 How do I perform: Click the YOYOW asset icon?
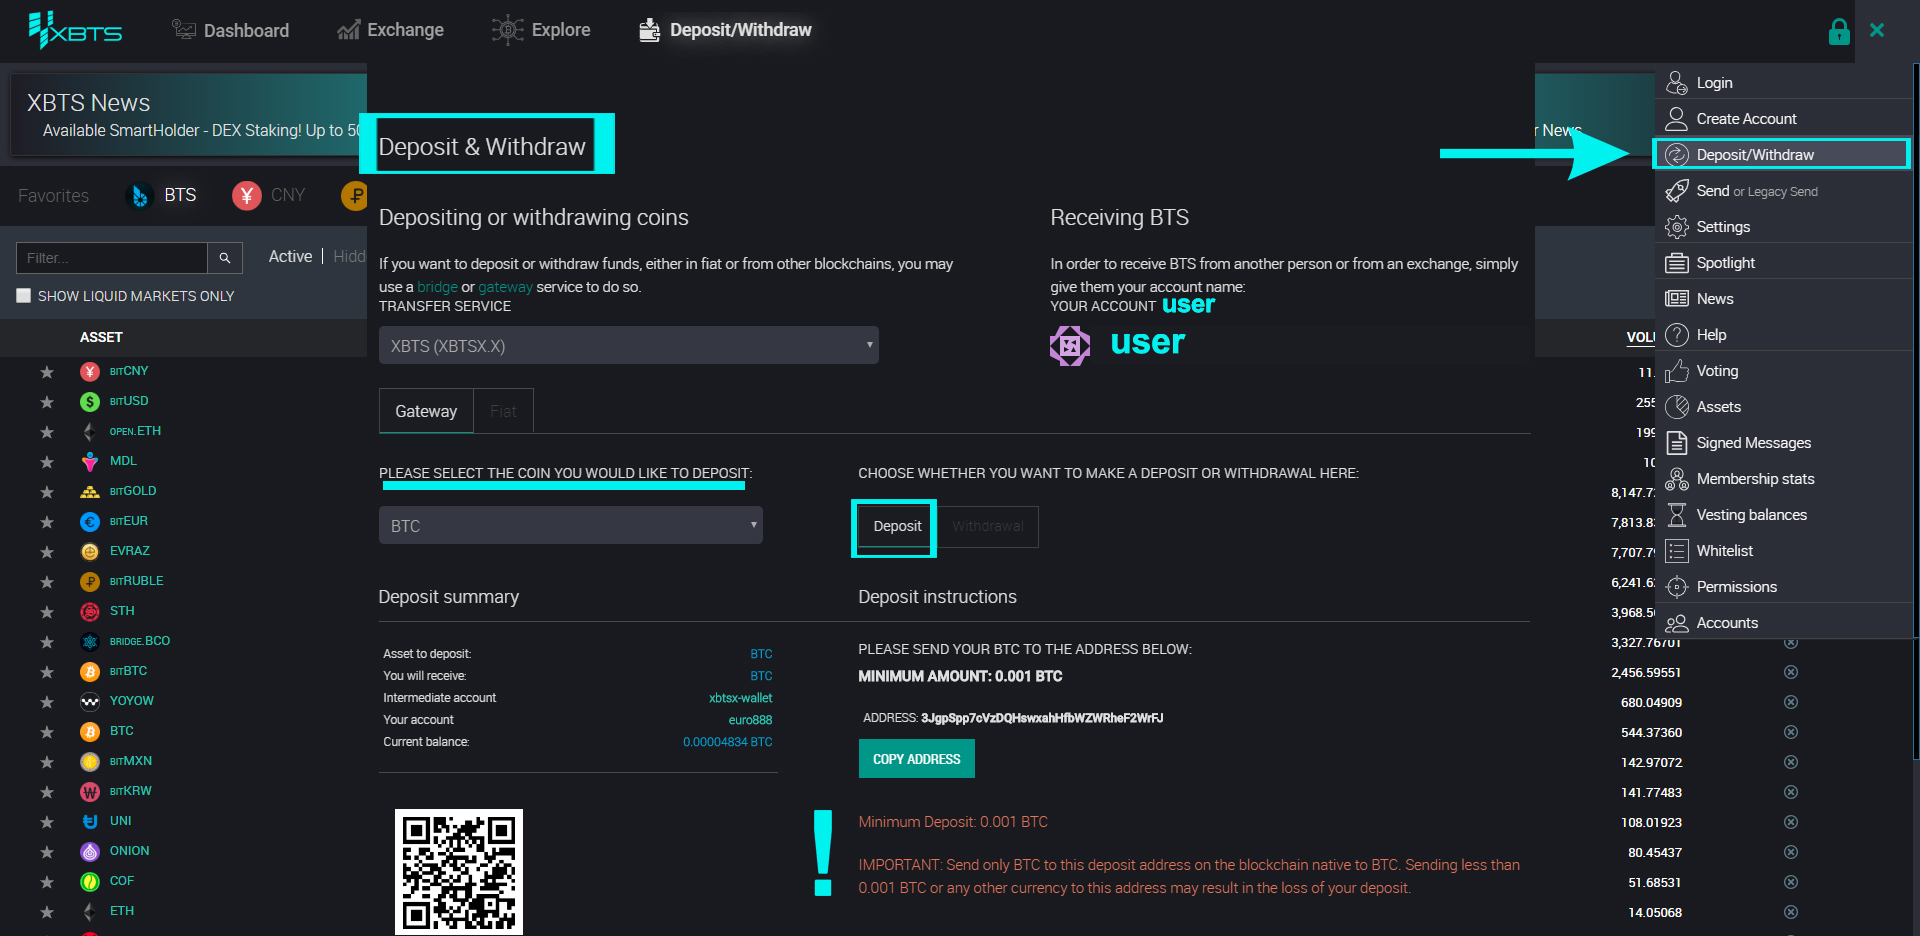click(x=90, y=701)
